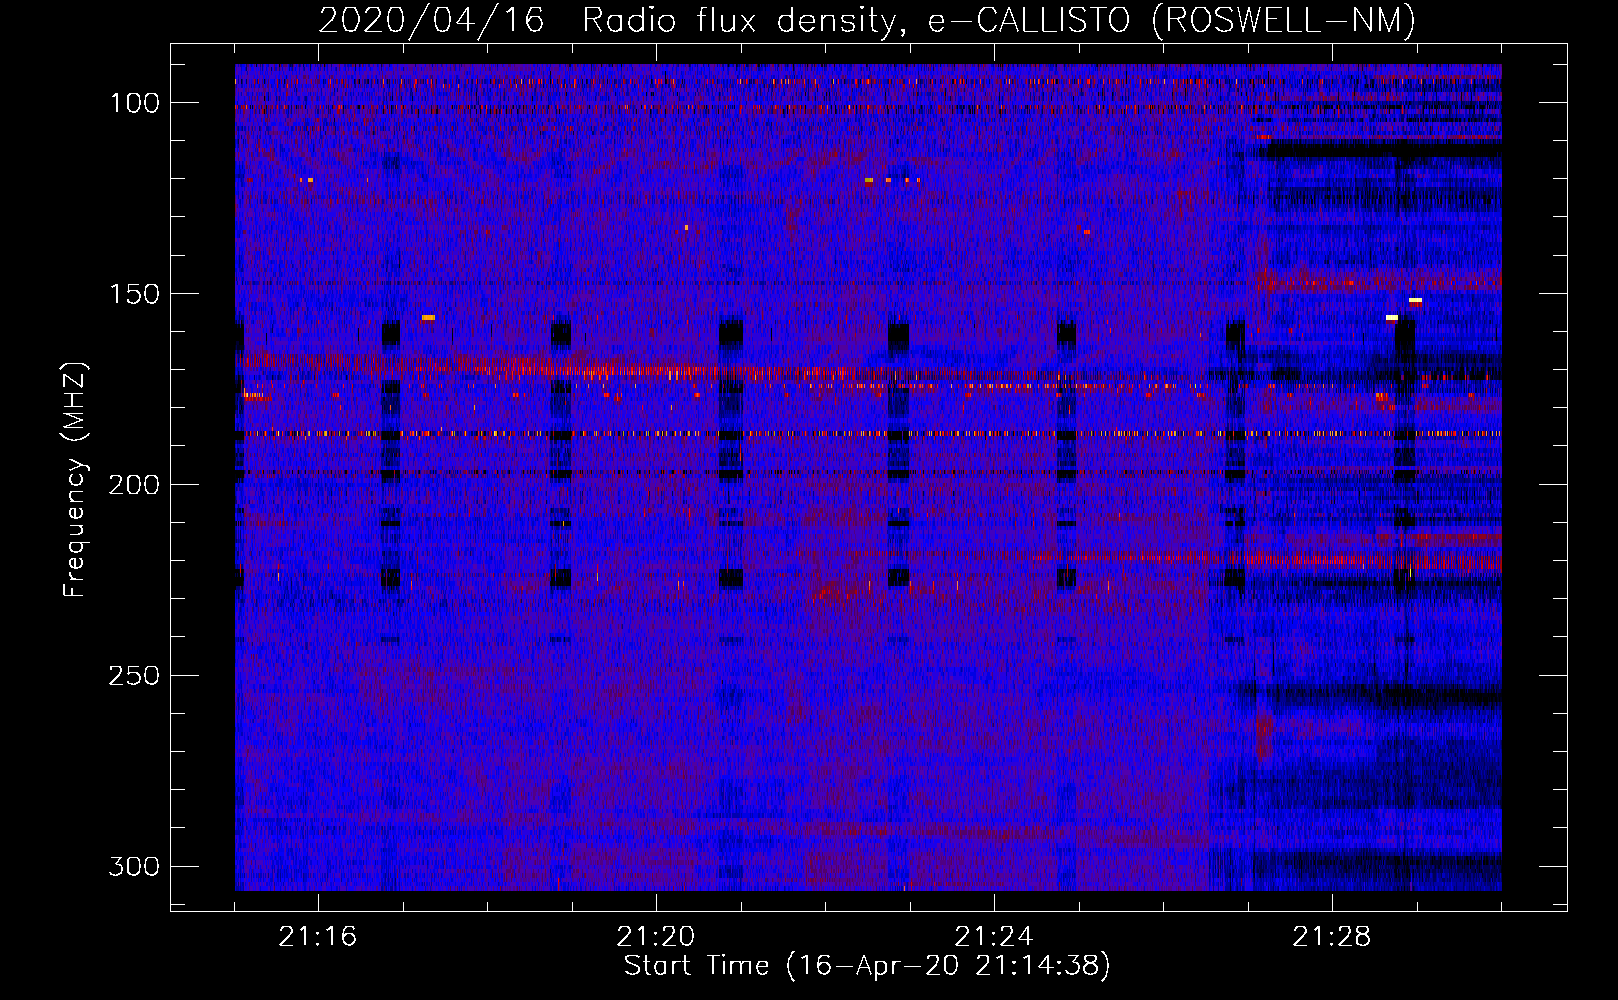Viewport: 1618px width, 1000px height.
Task: Click the '21:20' time tick label
Action: click(x=656, y=937)
